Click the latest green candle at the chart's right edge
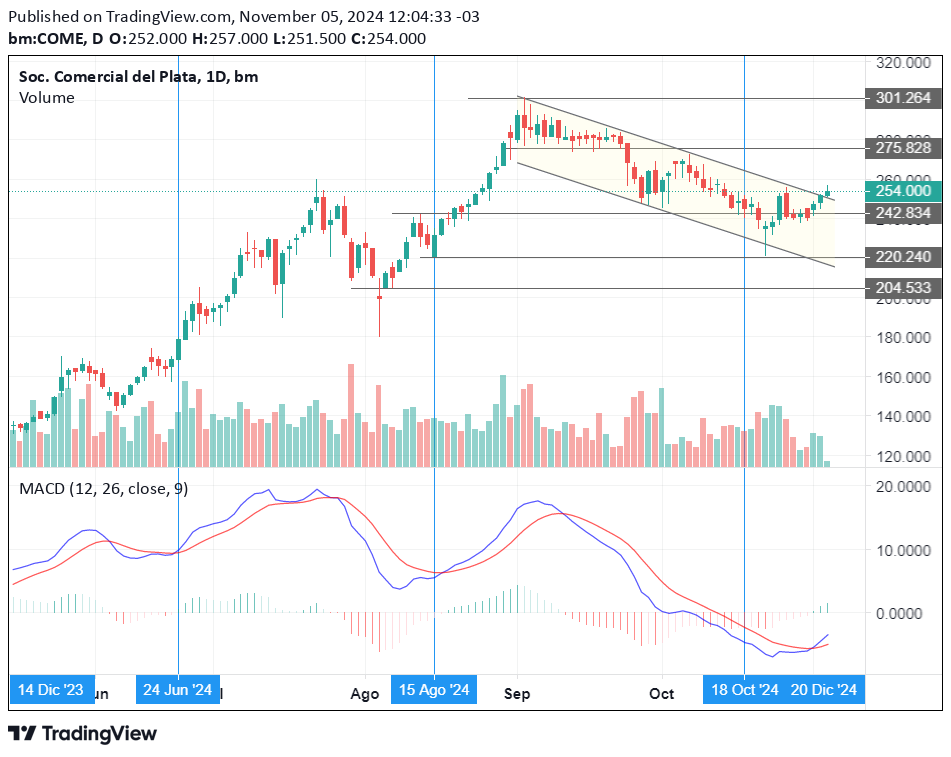This screenshot has height=757, width=951. (827, 192)
